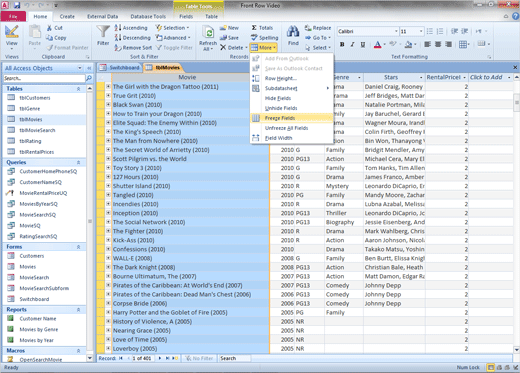Choose Row Height menu item
520x373 pixels.
(291, 78)
